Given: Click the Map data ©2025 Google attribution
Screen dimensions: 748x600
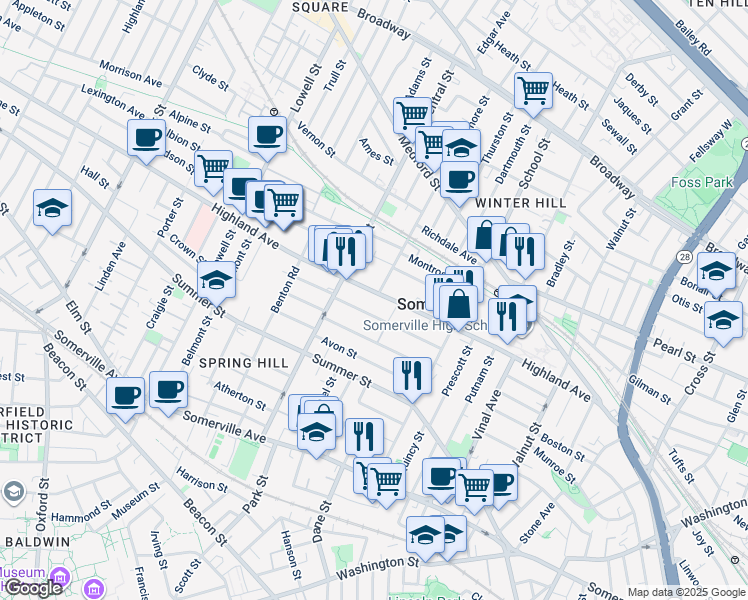Looking at the screenshot, I should click(686, 592).
